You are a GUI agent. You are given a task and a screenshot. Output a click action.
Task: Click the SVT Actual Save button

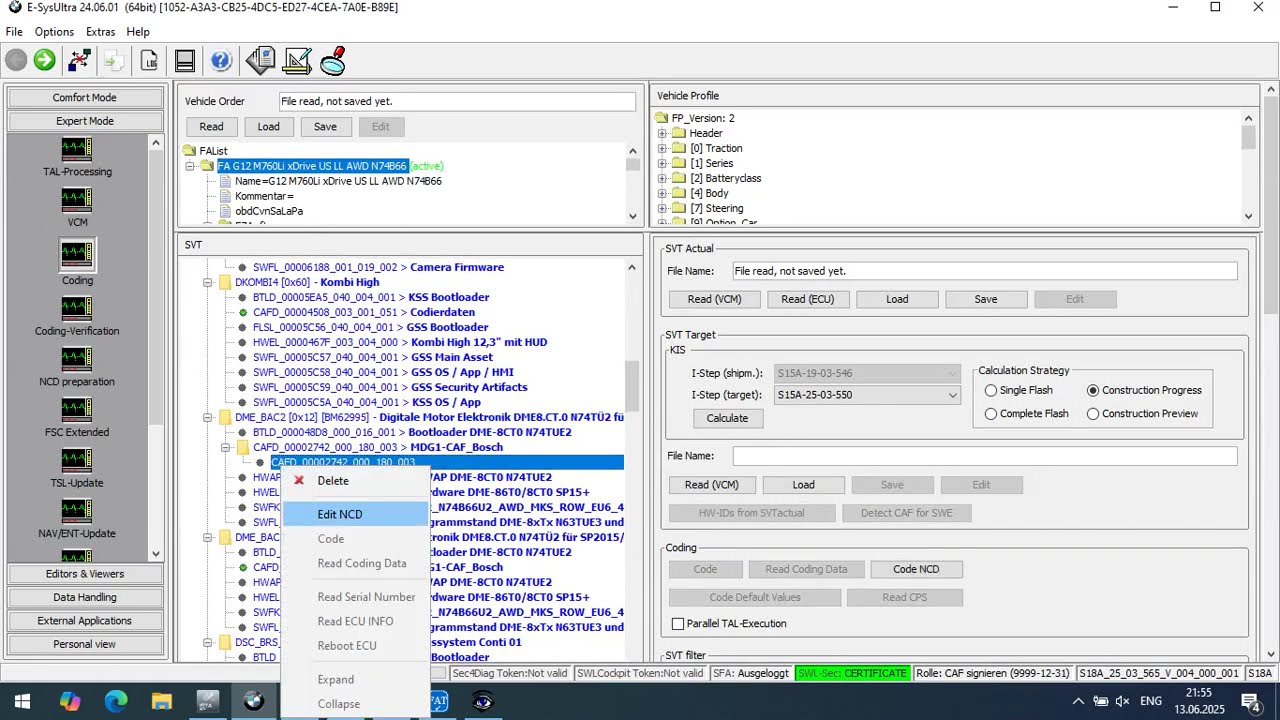coord(986,299)
